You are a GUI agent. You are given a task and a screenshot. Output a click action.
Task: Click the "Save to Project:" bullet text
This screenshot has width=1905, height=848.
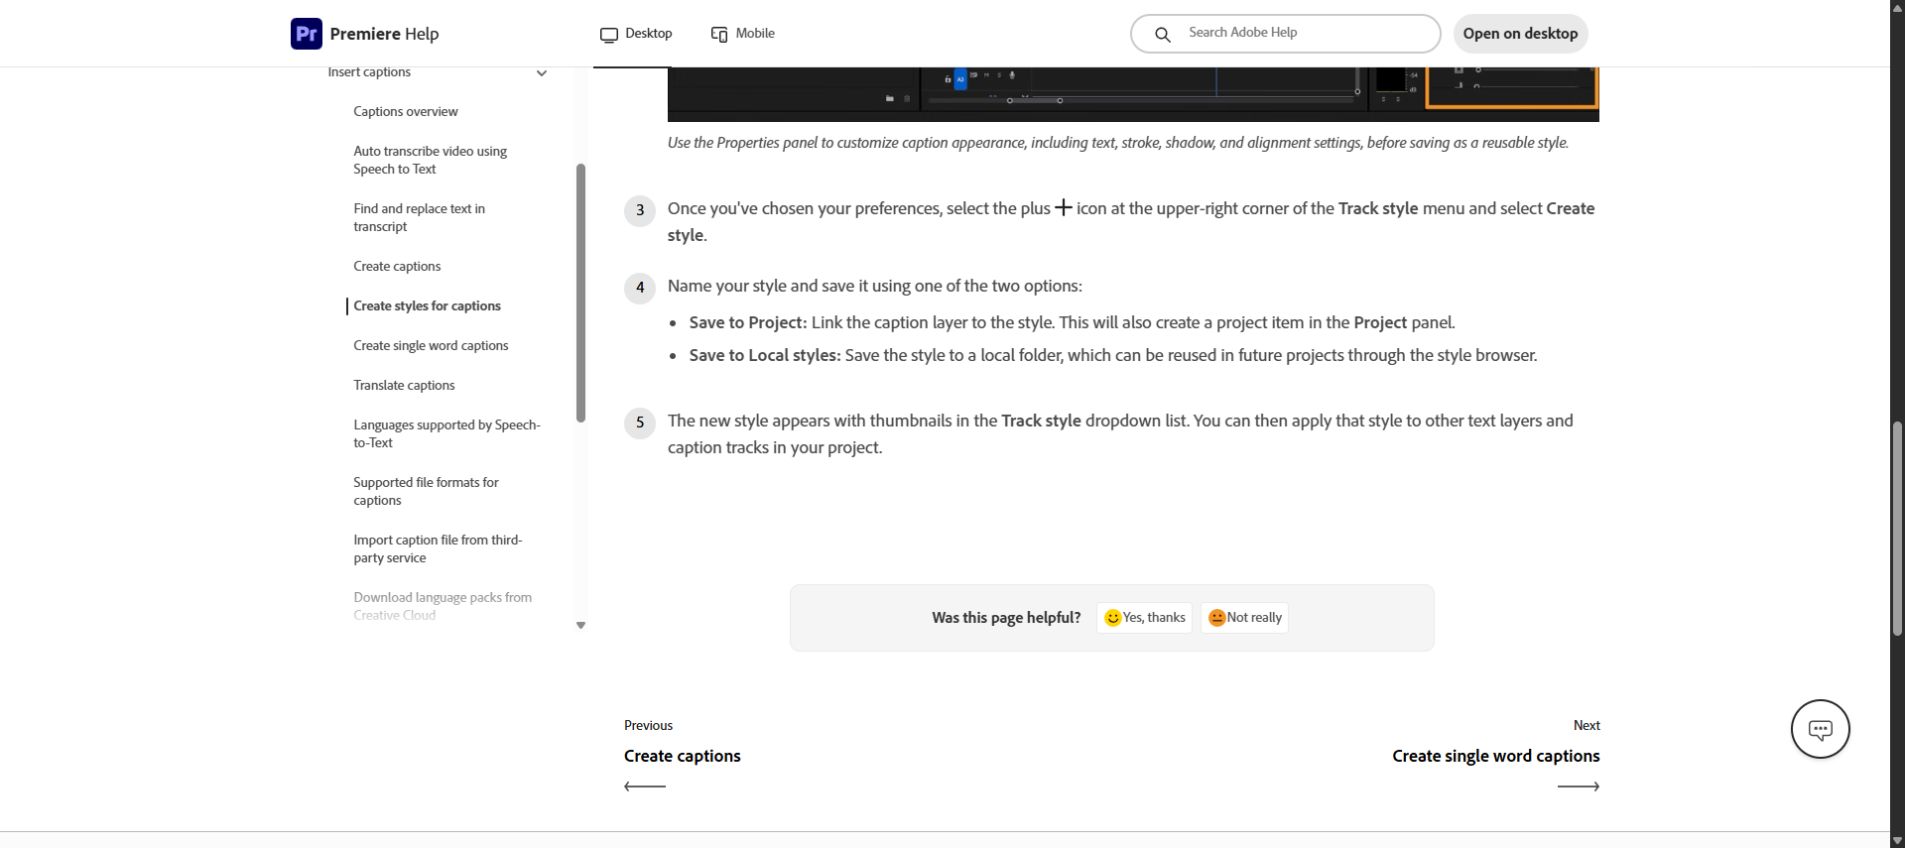(x=748, y=323)
